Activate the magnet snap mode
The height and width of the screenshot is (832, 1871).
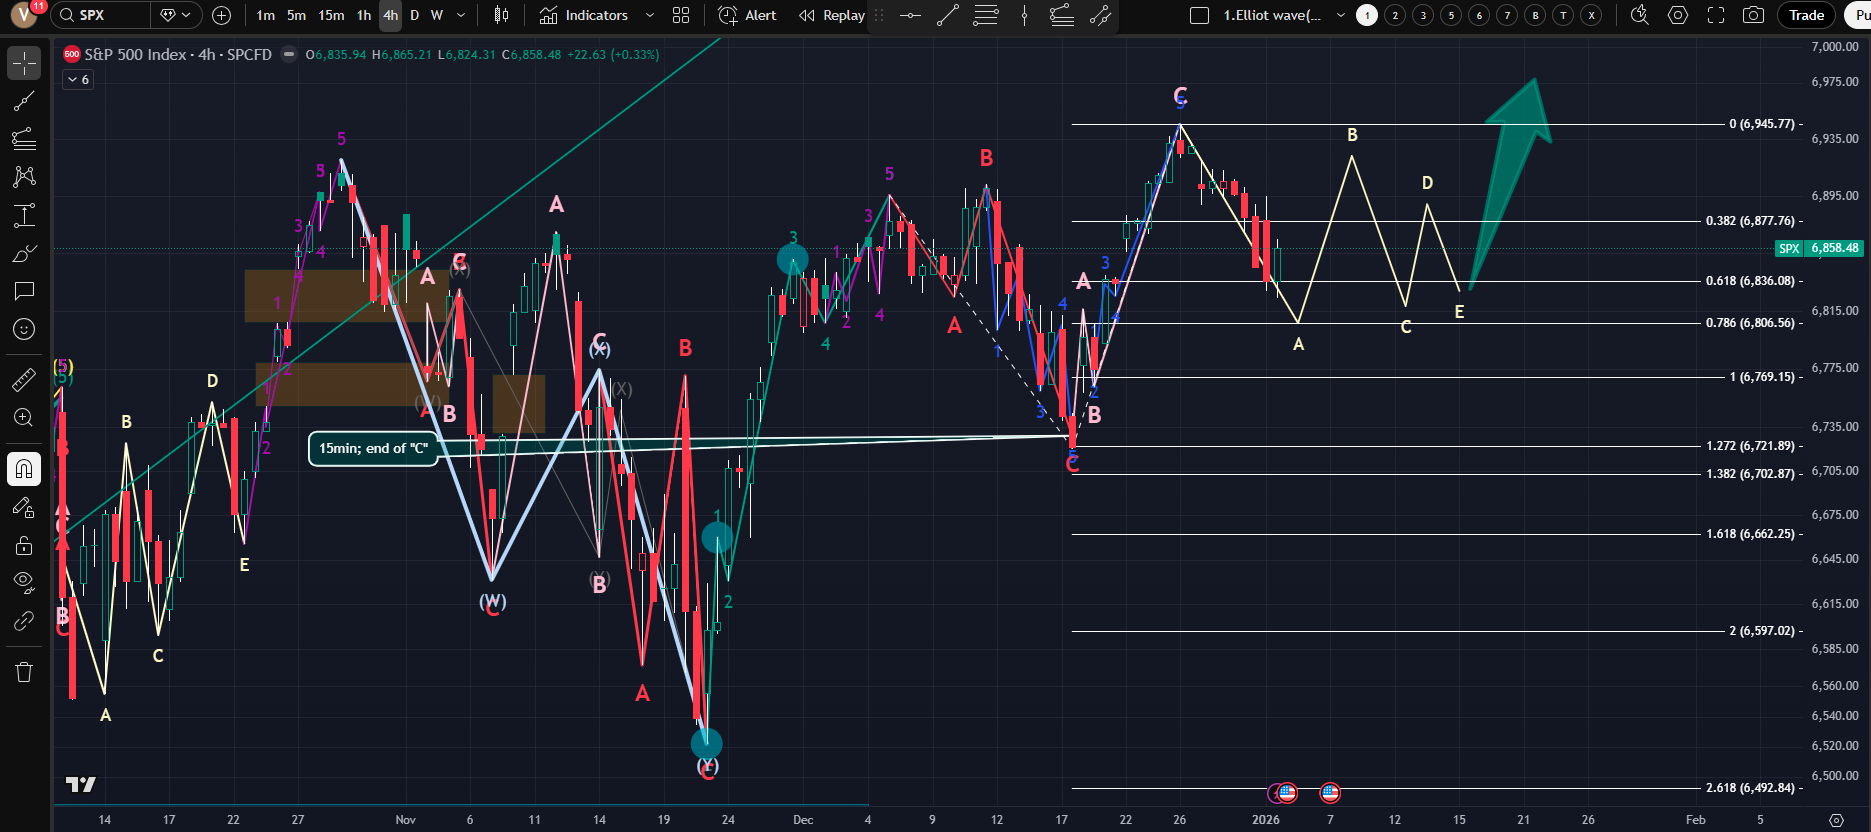24,469
